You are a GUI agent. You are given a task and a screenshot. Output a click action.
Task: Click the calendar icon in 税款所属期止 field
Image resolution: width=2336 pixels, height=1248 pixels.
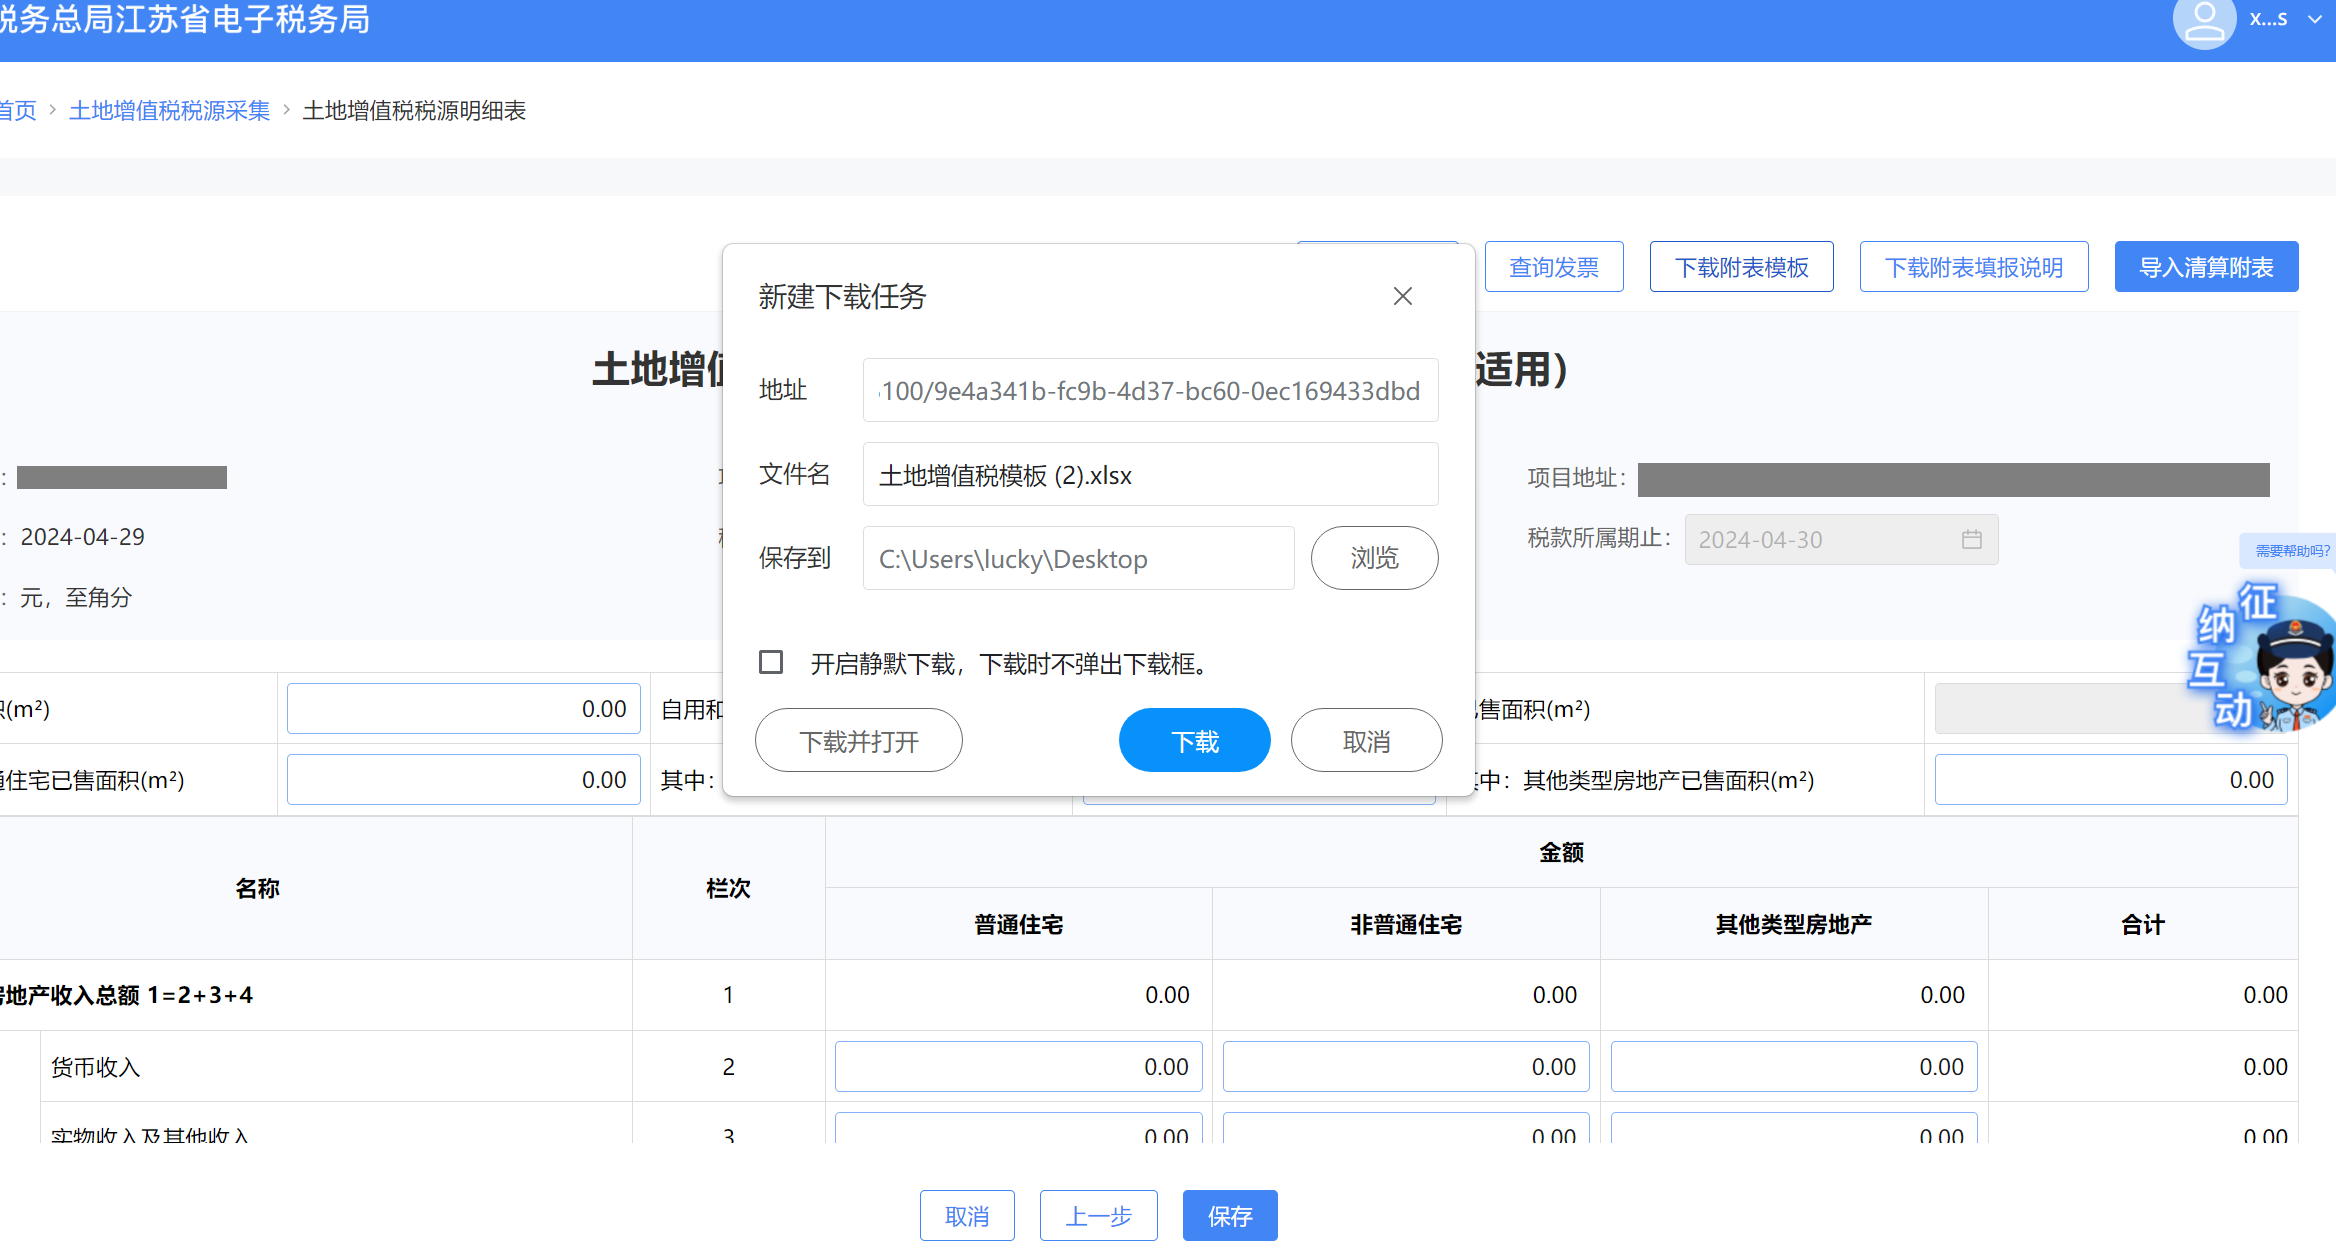click(1971, 540)
